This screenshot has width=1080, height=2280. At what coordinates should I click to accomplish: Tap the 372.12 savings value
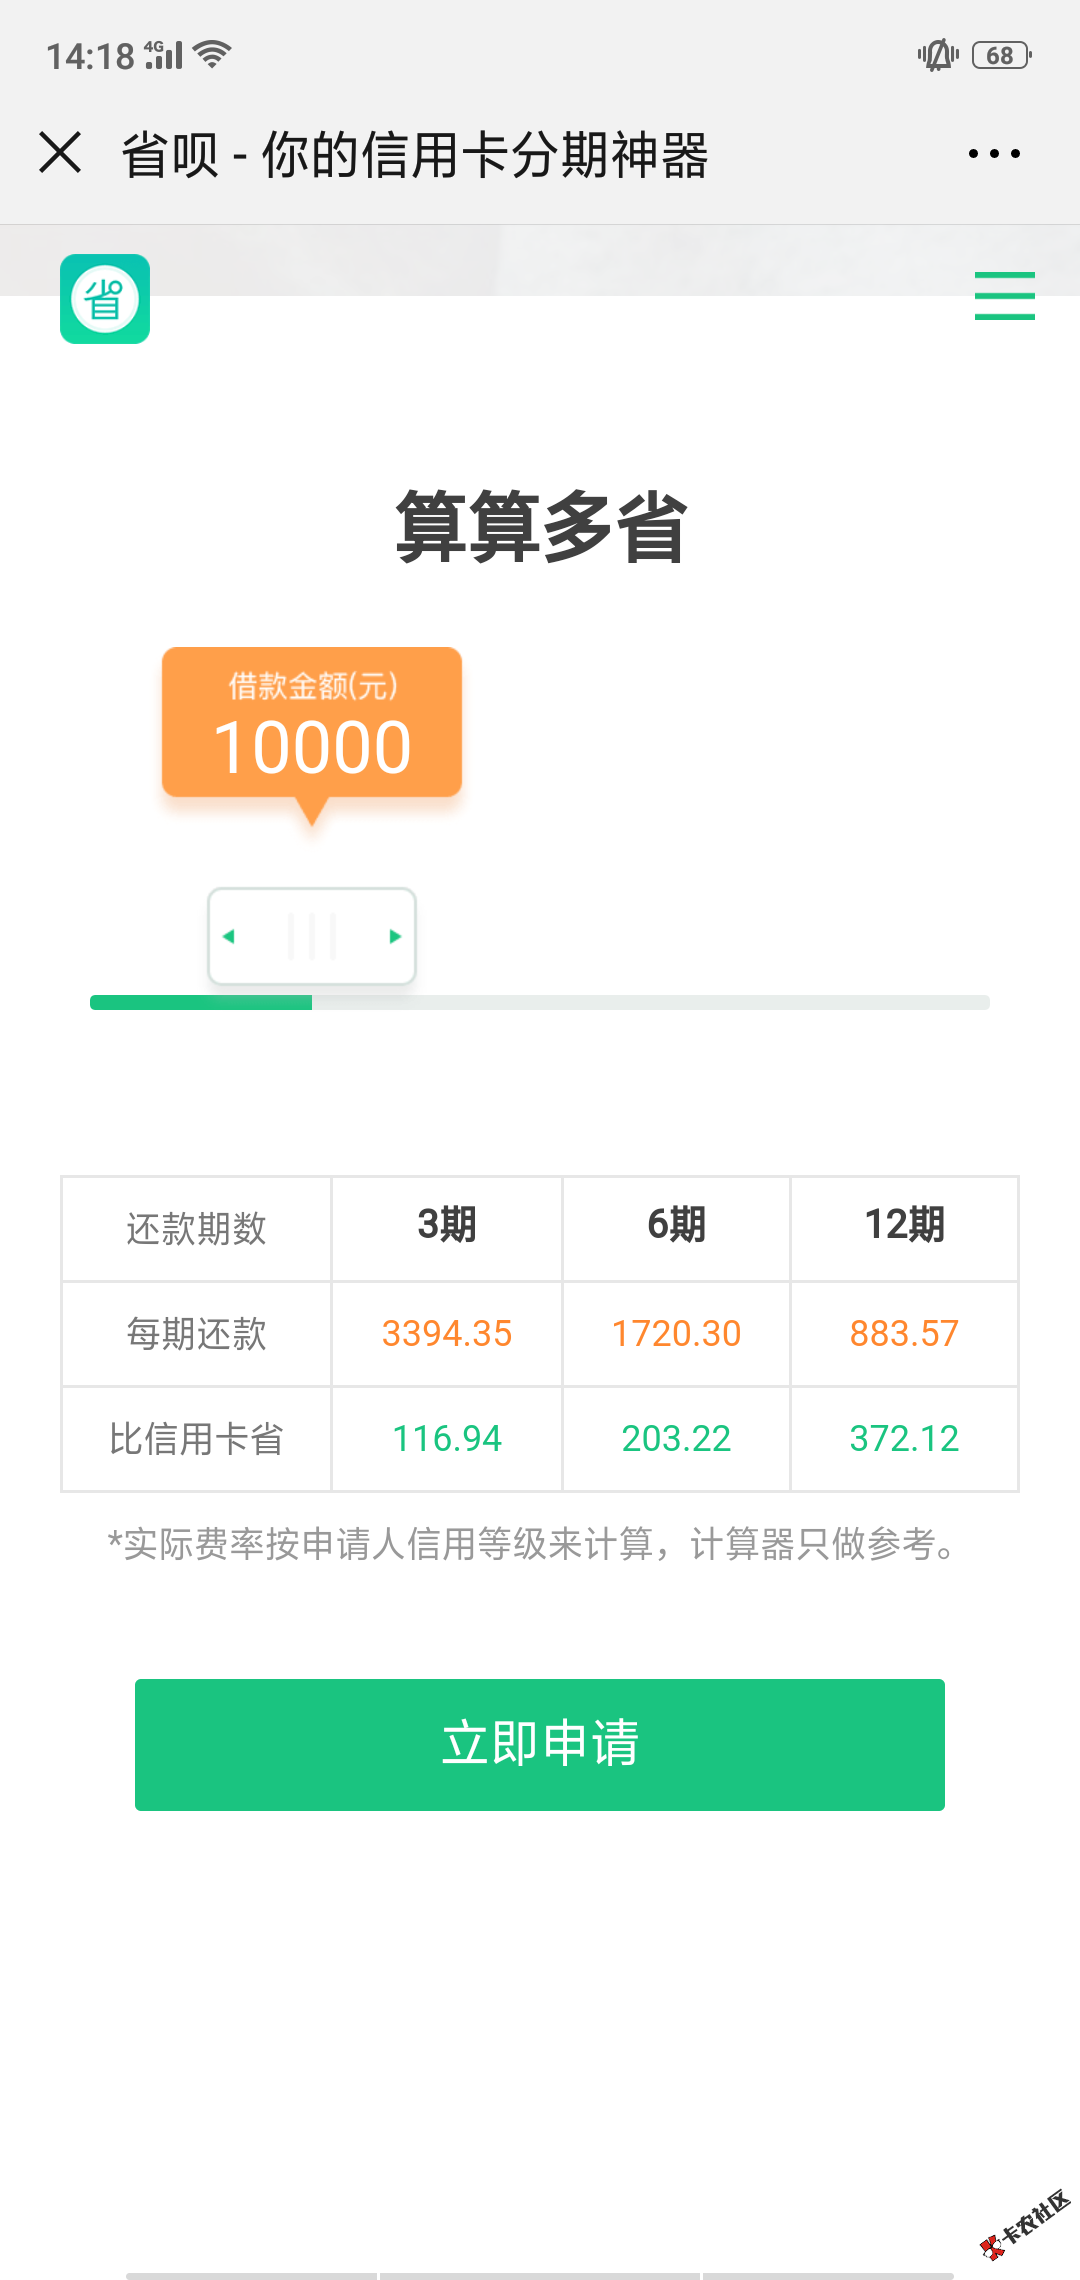coord(904,1438)
